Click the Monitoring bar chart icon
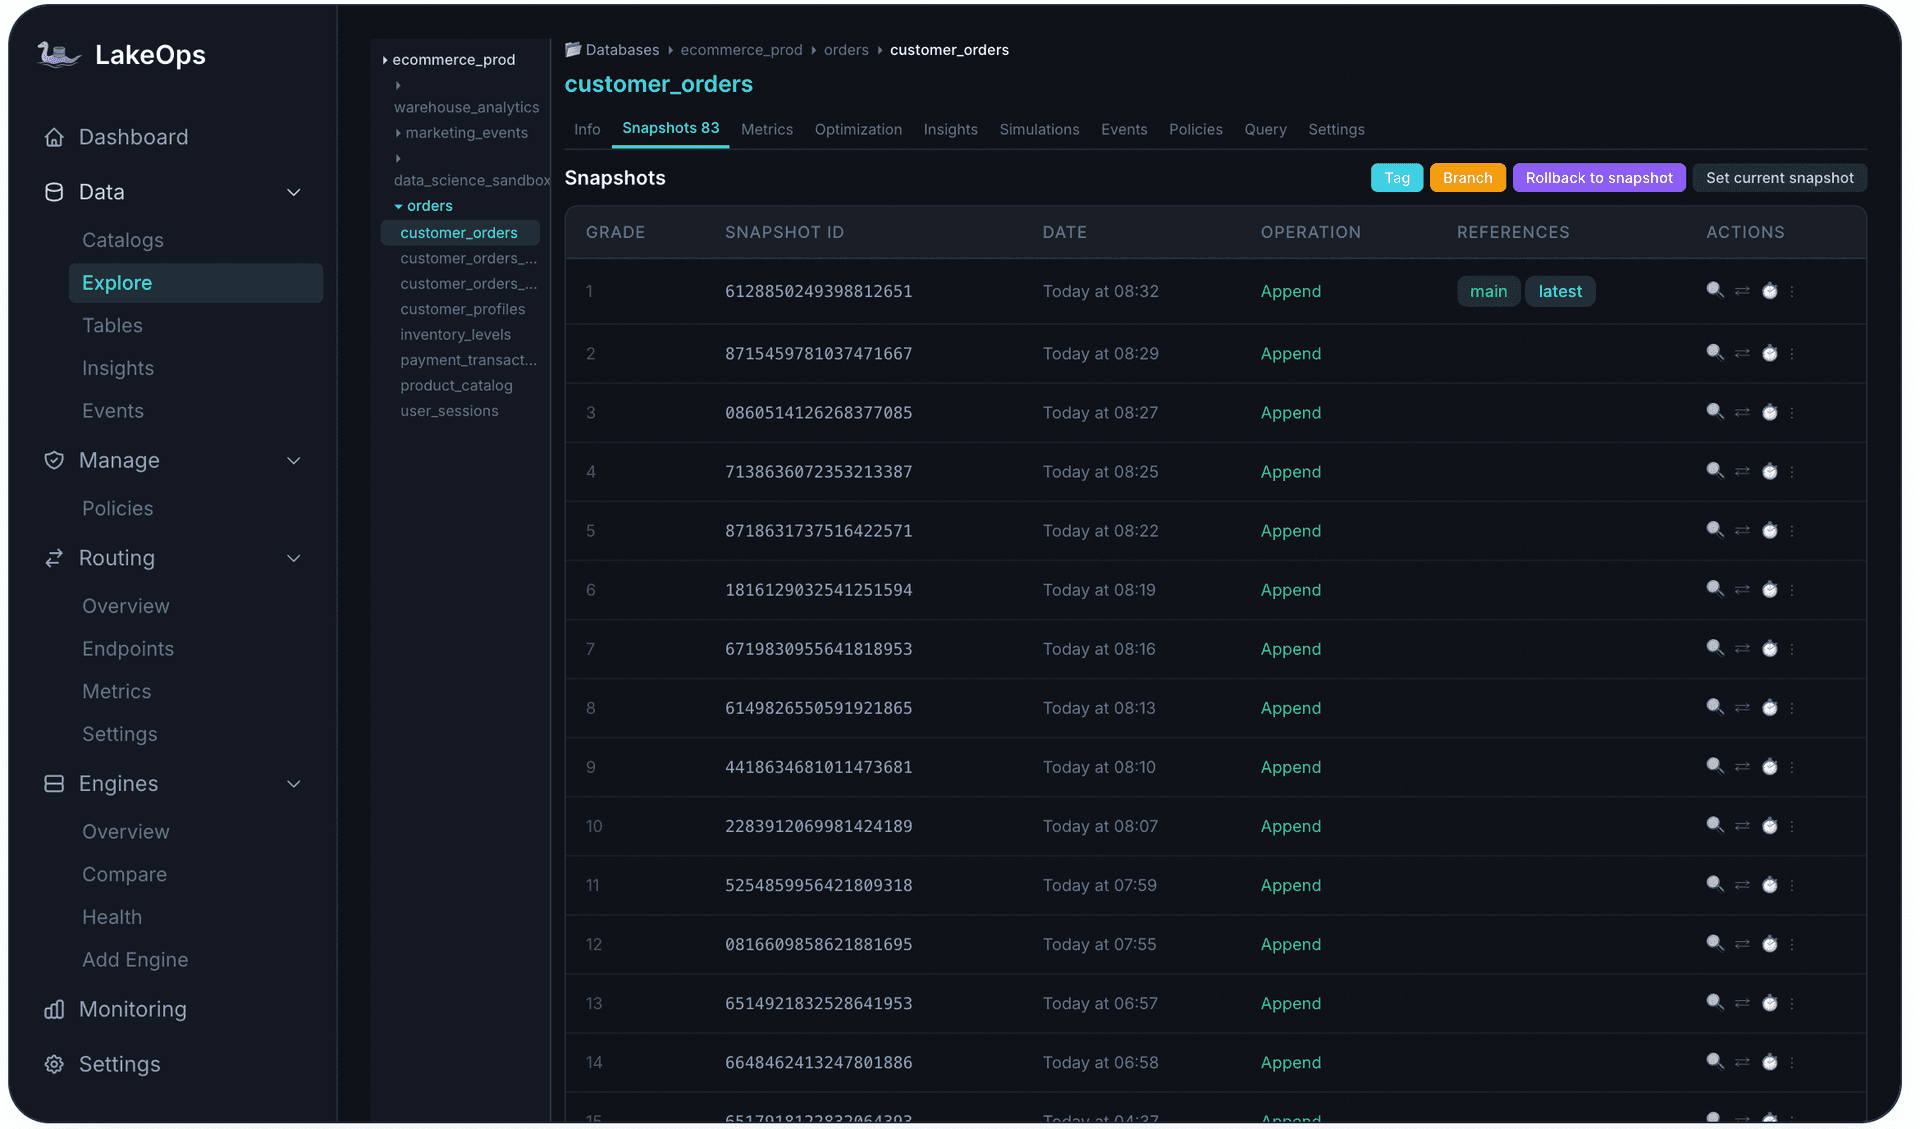Screen dimensions: 1920x1129 coord(54,1009)
